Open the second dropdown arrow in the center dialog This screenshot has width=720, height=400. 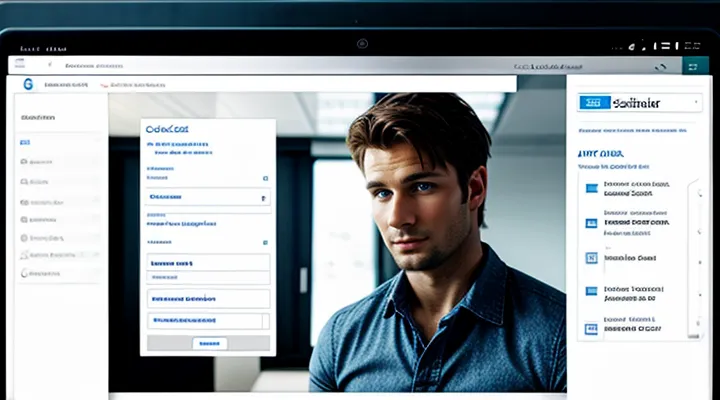(x=264, y=242)
